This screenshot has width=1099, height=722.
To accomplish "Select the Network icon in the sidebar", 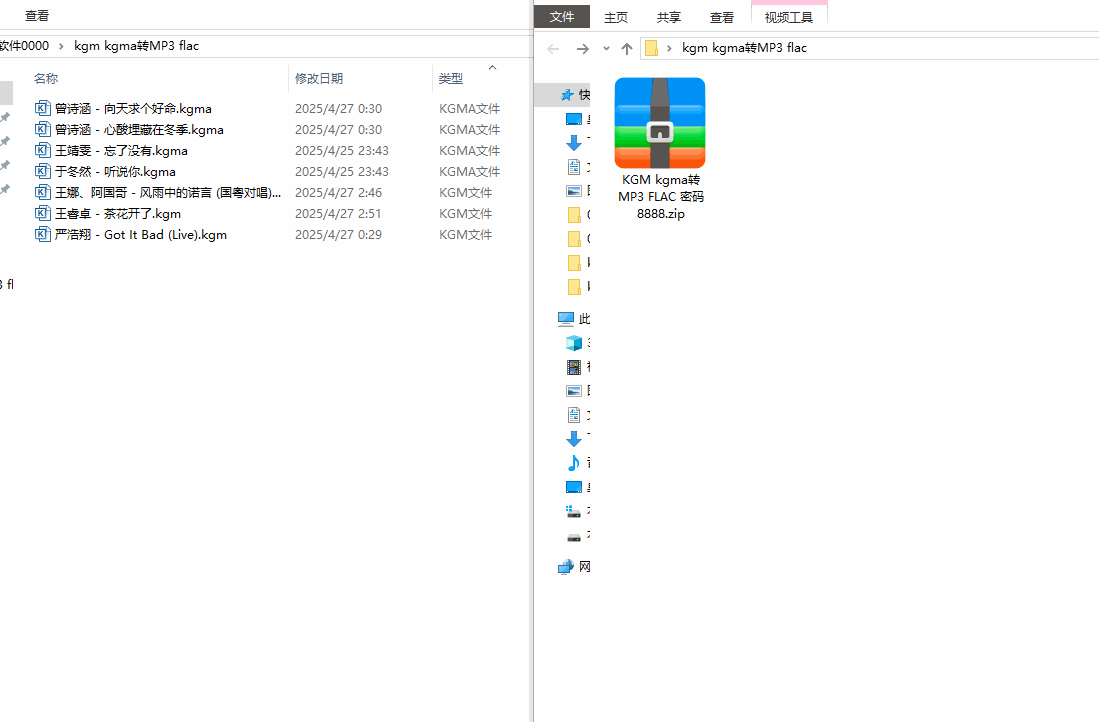I will point(566,566).
